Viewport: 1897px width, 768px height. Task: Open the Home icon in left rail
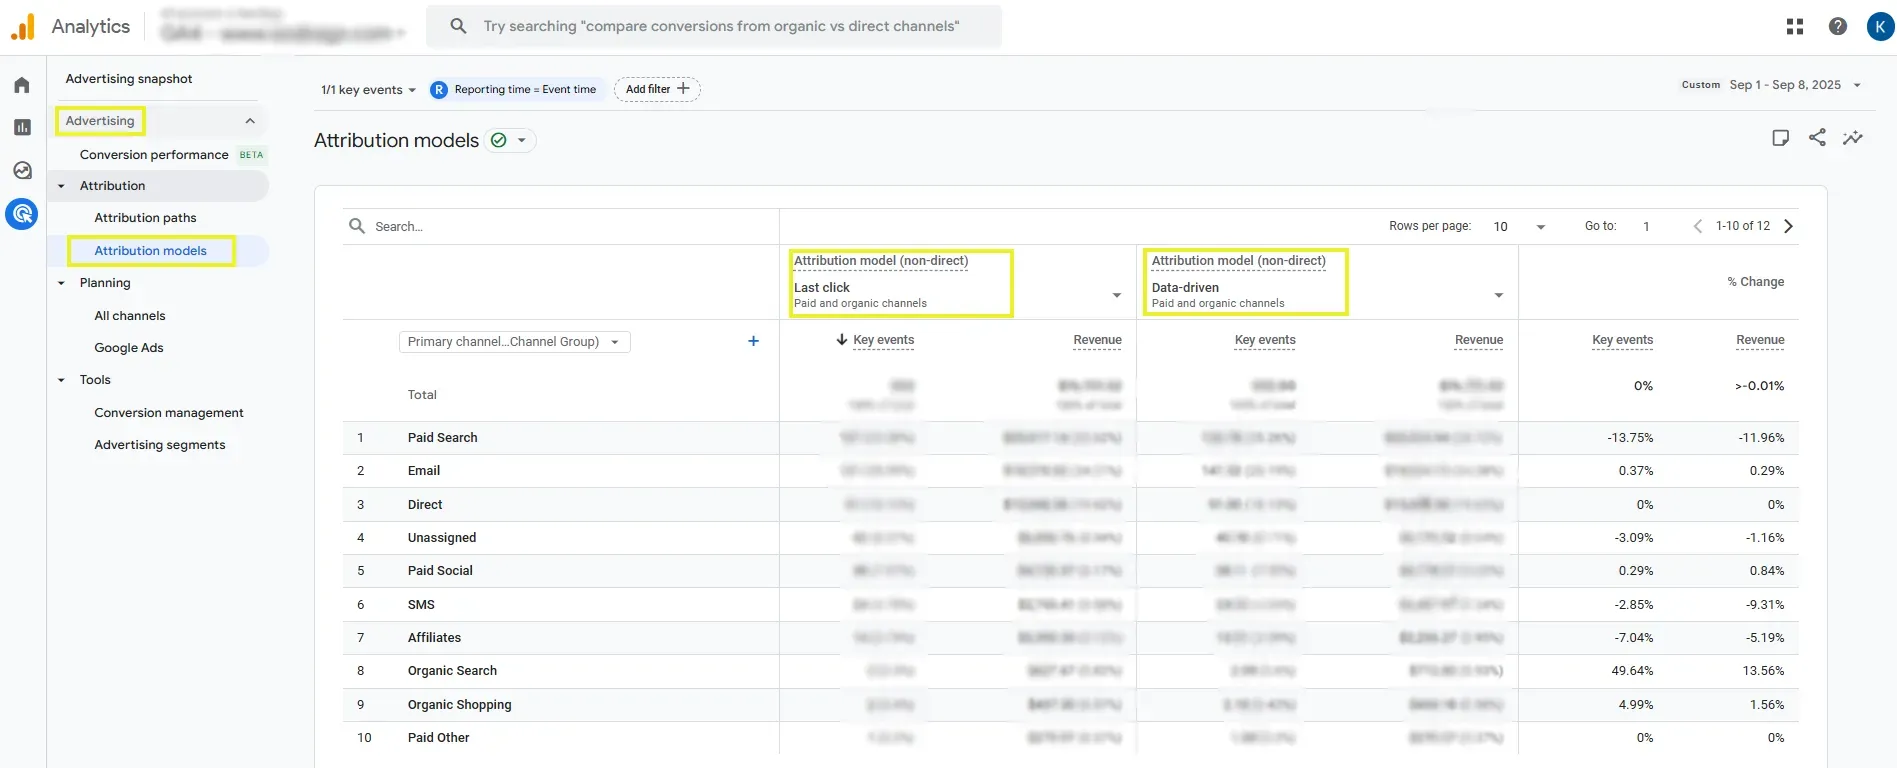[22, 85]
